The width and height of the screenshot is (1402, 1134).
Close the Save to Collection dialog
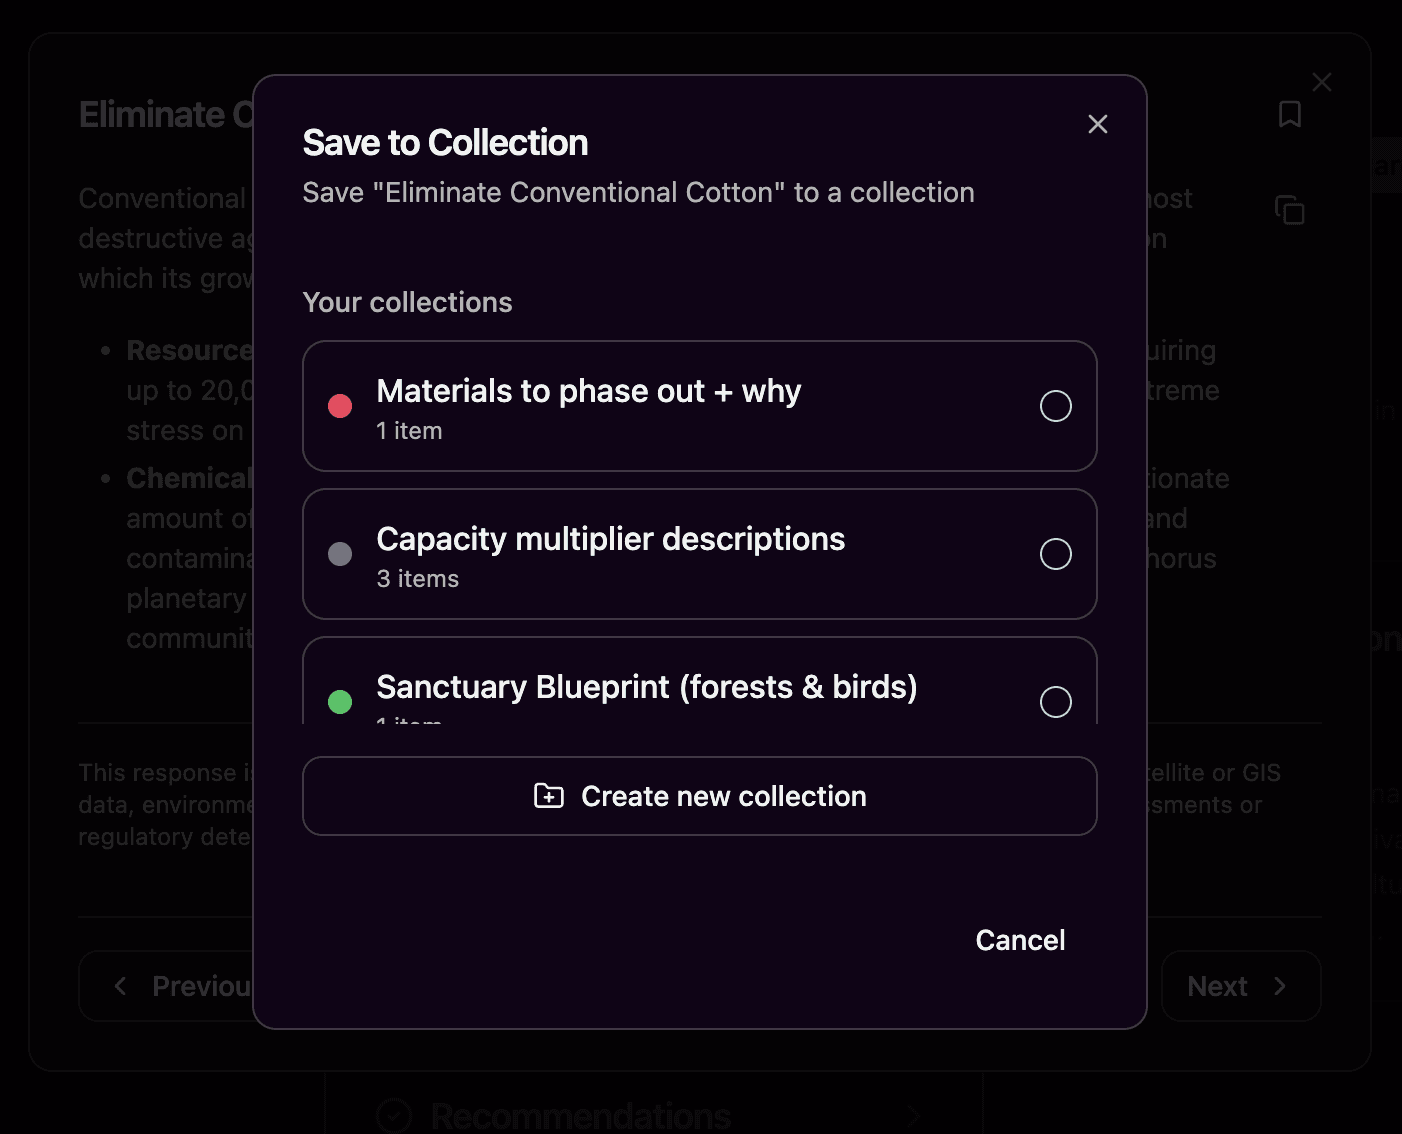point(1098,124)
